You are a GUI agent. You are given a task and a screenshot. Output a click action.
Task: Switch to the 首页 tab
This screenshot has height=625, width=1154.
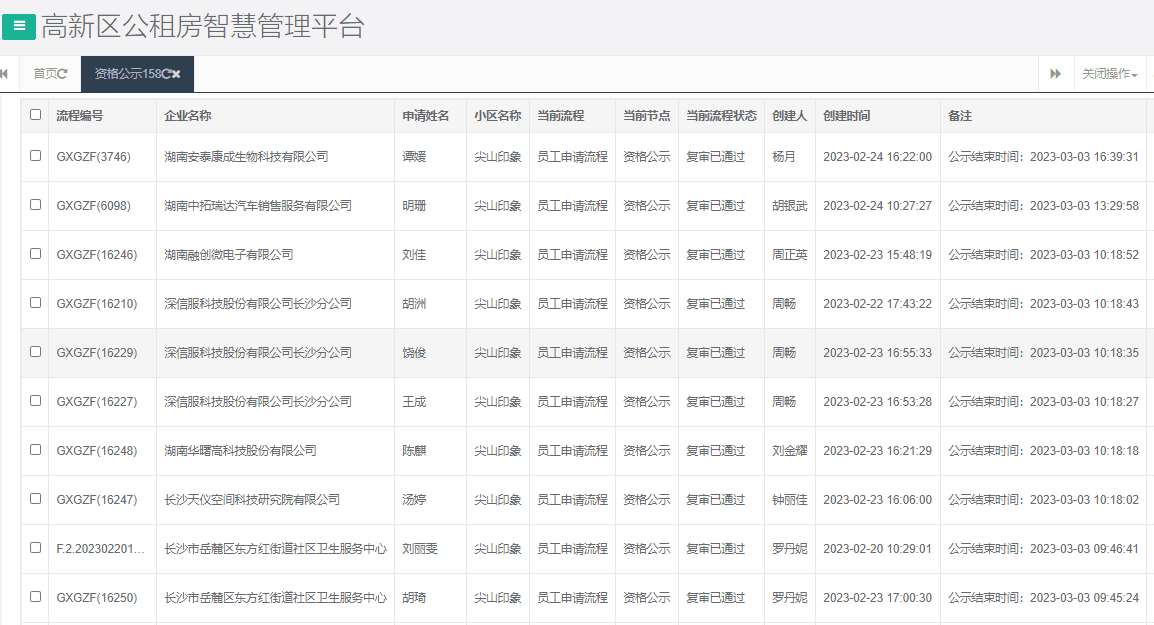pyautogui.click(x=48, y=74)
